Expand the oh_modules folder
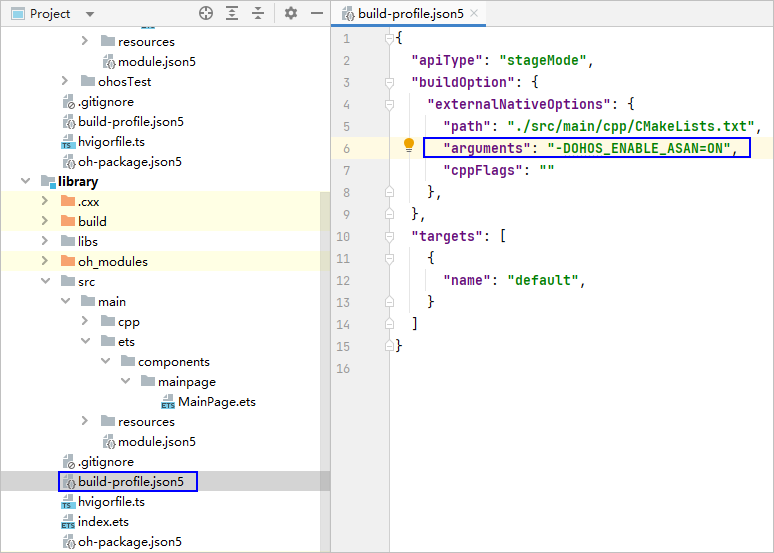 pos(45,262)
